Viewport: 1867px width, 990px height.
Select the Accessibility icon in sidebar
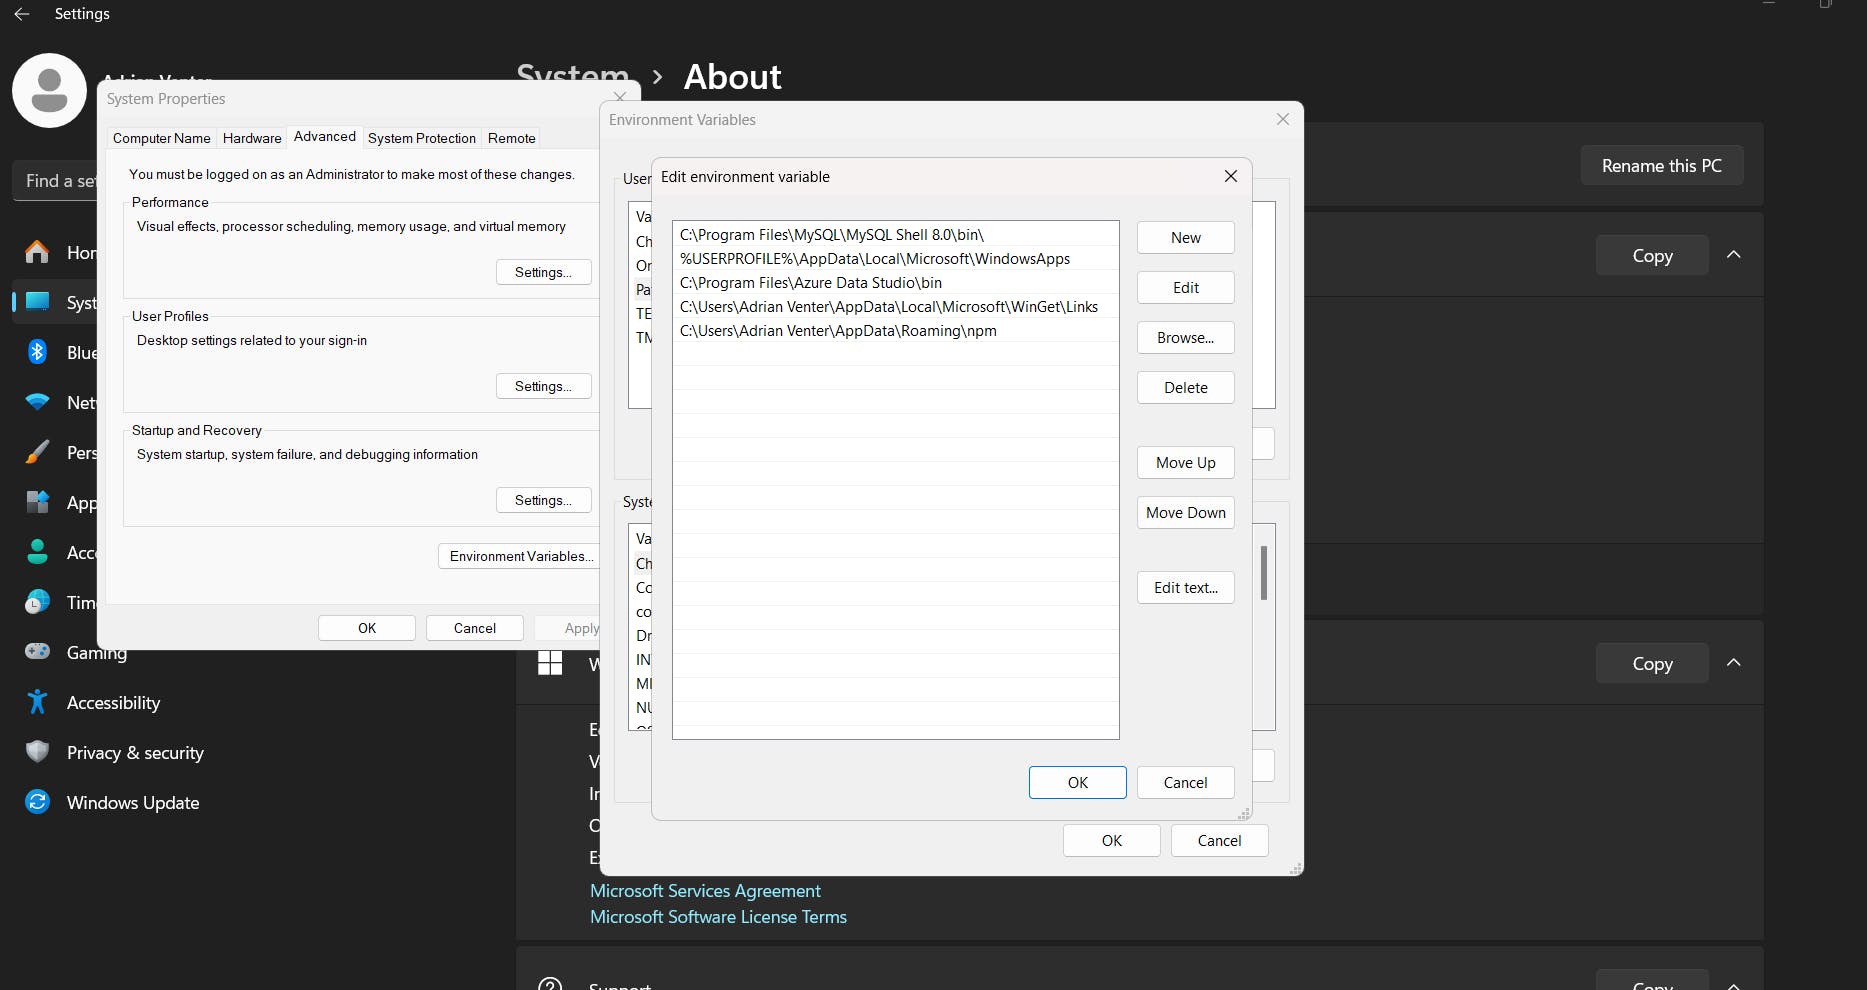click(38, 702)
